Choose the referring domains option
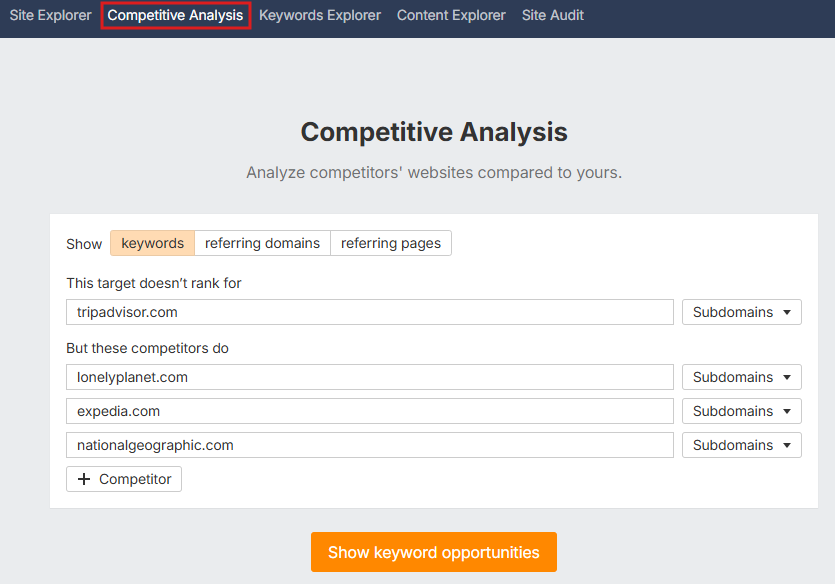835x584 pixels. pyautogui.click(x=263, y=243)
